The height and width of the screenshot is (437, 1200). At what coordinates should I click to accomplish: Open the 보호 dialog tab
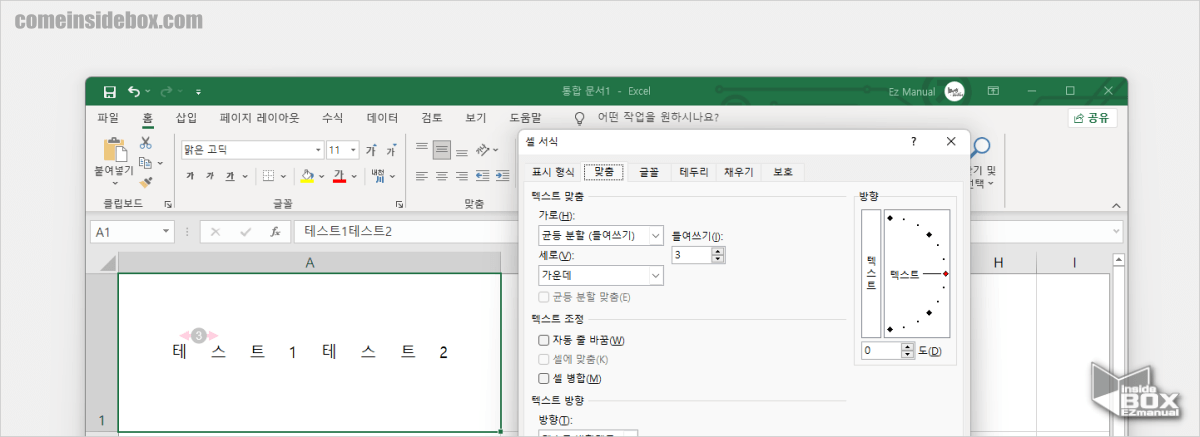(x=782, y=172)
